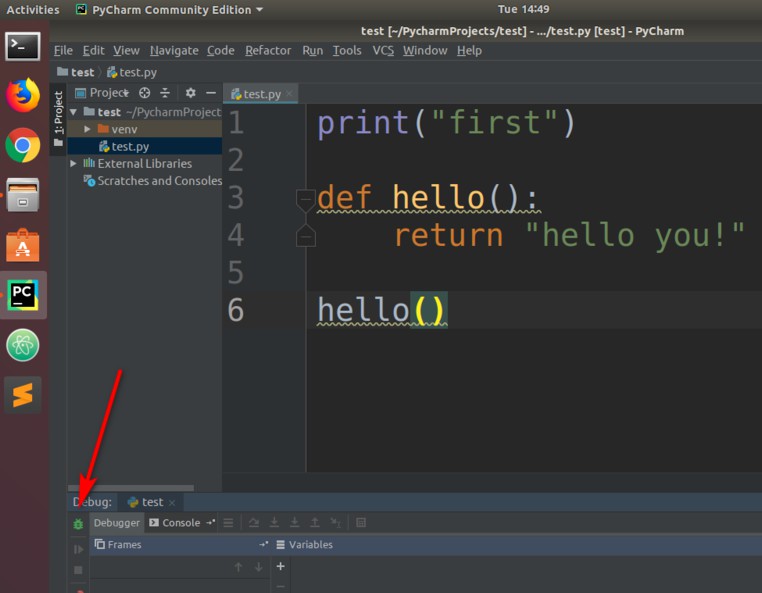Click the Scroll from Source crosshair icon
The height and width of the screenshot is (593, 762).
pos(144,92)
